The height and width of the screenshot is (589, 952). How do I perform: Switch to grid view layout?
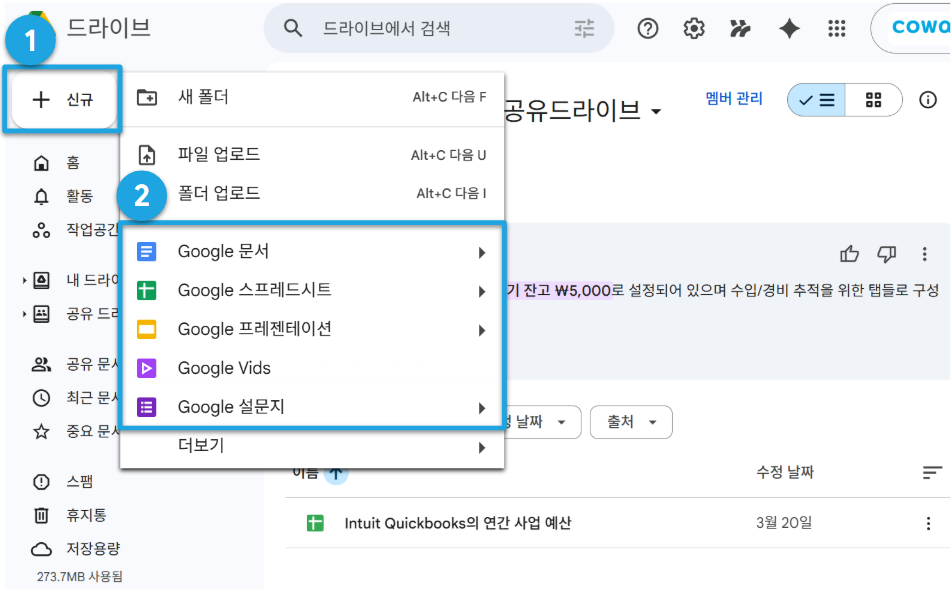[x=873, y=100]
